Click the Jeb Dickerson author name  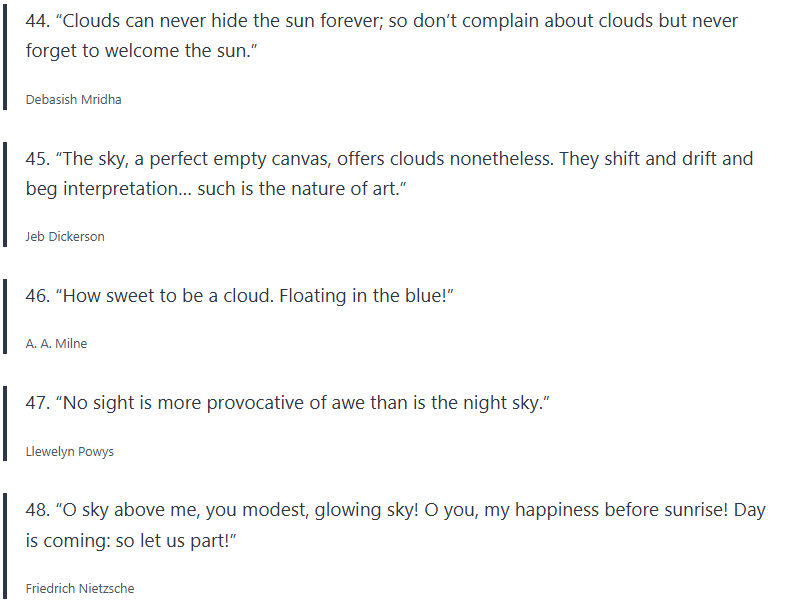click(x=65, y=237)
